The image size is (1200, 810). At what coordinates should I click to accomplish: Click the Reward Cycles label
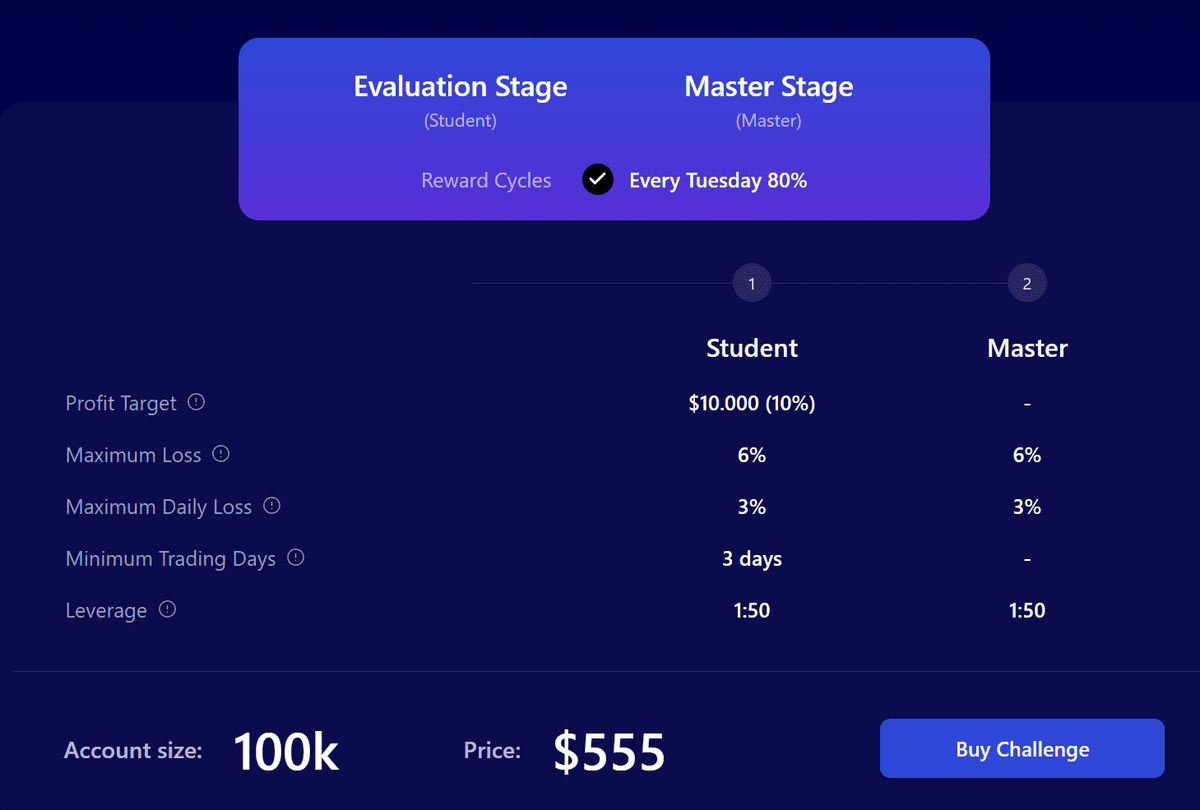point(486,181)
